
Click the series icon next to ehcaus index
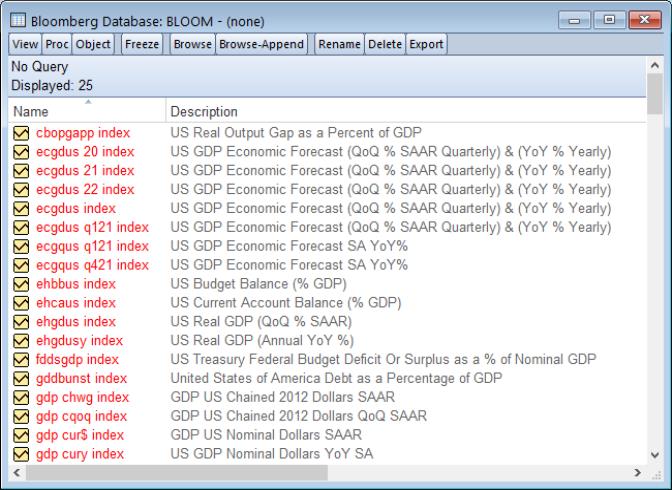[x=19, y=303]
